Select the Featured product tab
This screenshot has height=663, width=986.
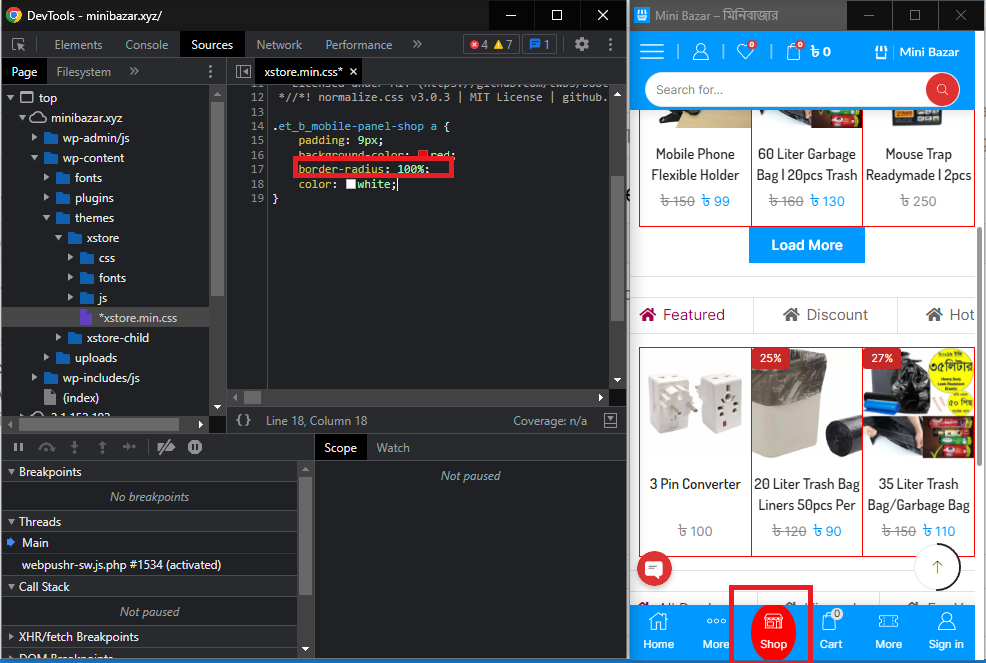pos(682,315)
